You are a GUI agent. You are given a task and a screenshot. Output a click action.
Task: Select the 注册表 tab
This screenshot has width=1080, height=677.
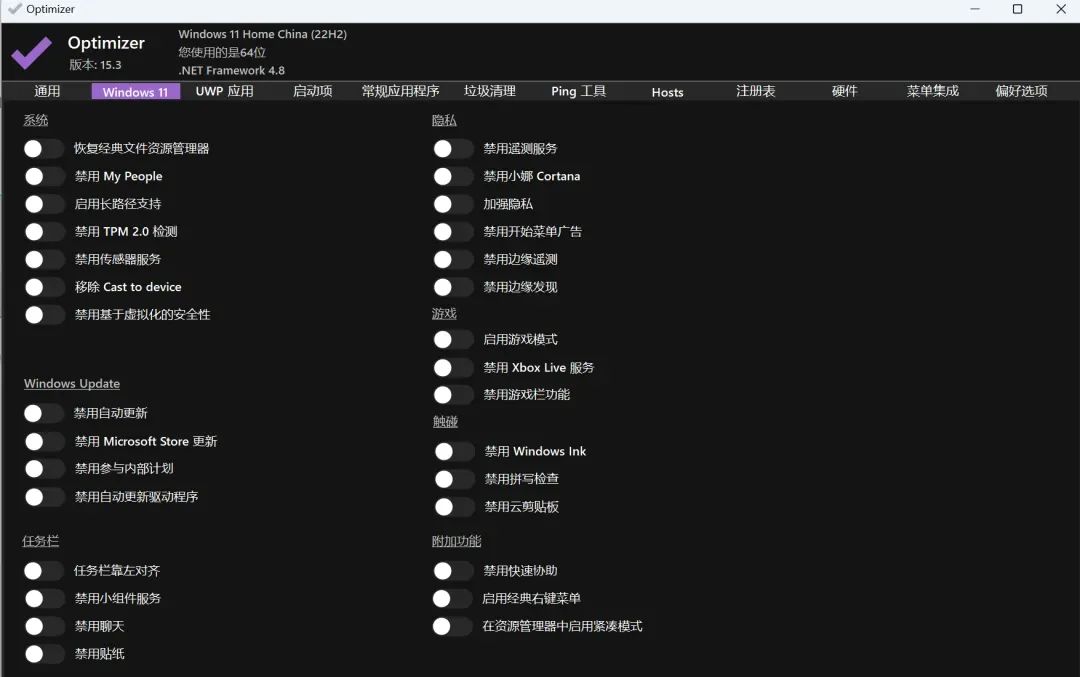756,91
